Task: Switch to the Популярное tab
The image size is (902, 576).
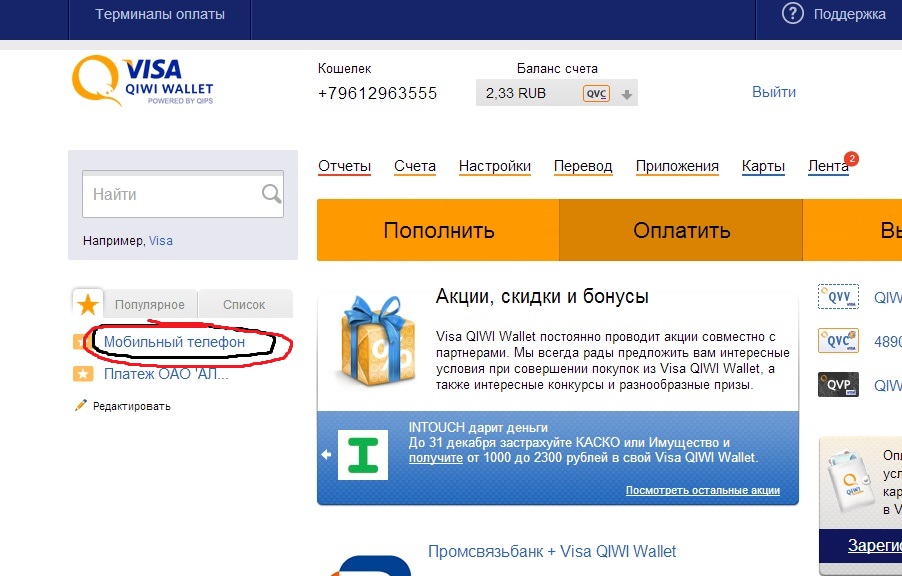Action: point(150,304)
